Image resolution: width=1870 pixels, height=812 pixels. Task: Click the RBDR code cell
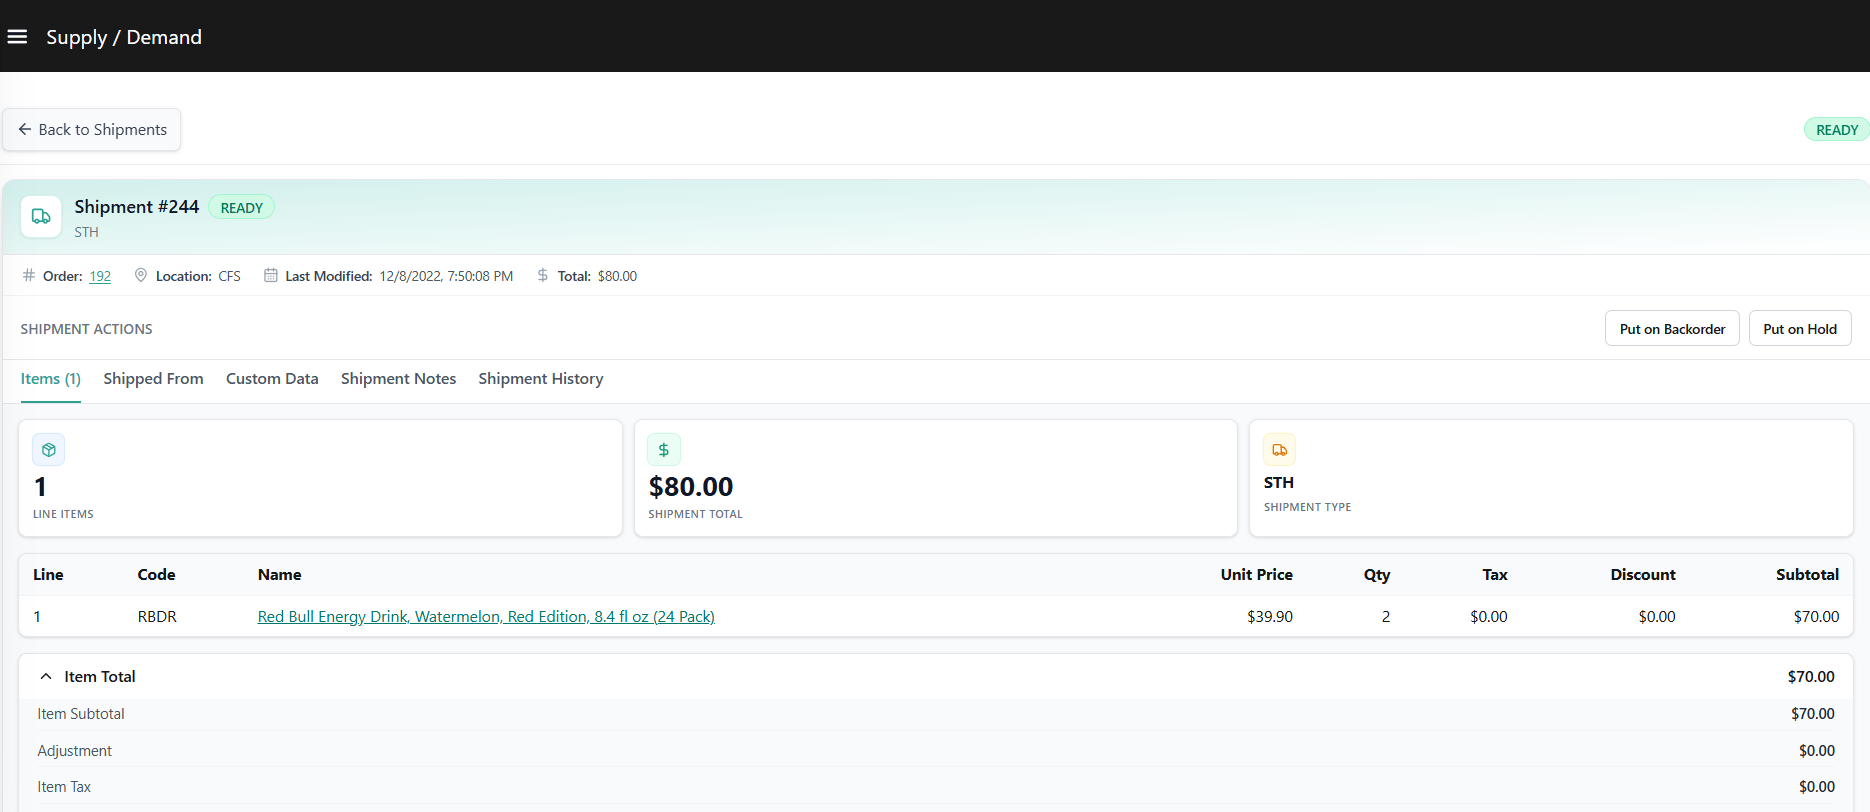coord(157,617)
